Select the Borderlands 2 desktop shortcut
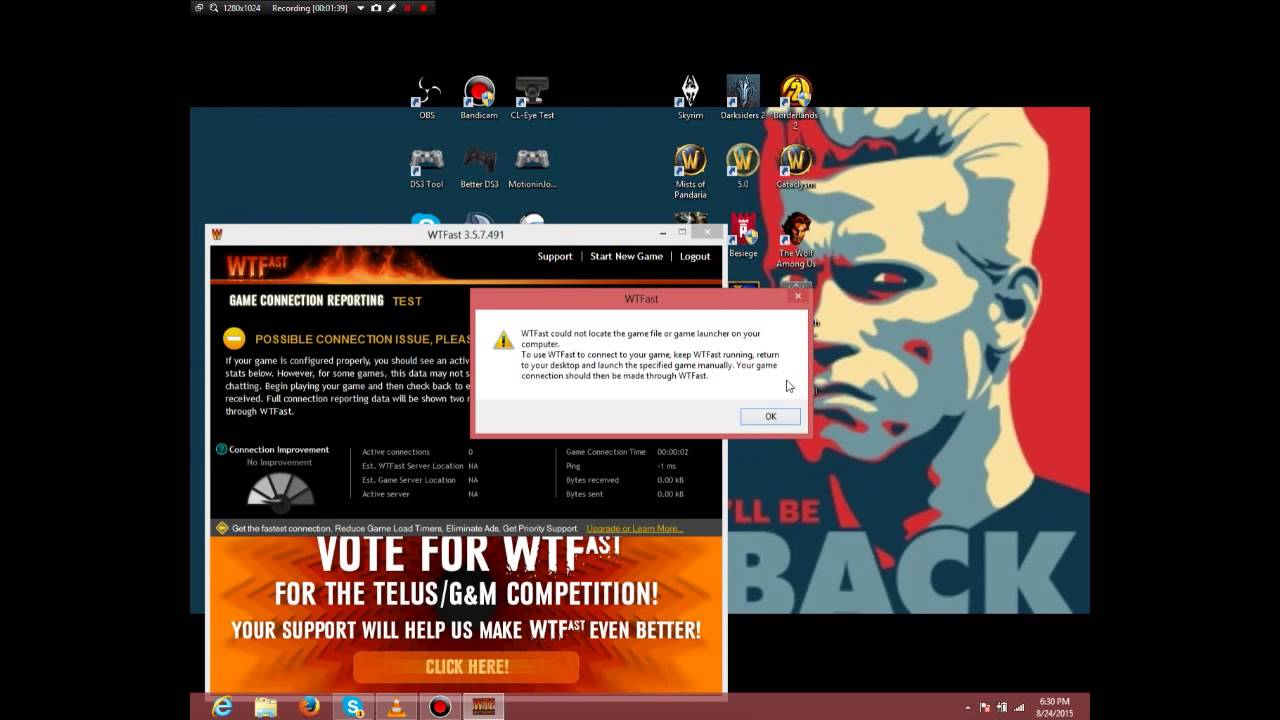Image resolution: width=1280 pixels, height=720 pixels. click(796, 103)
